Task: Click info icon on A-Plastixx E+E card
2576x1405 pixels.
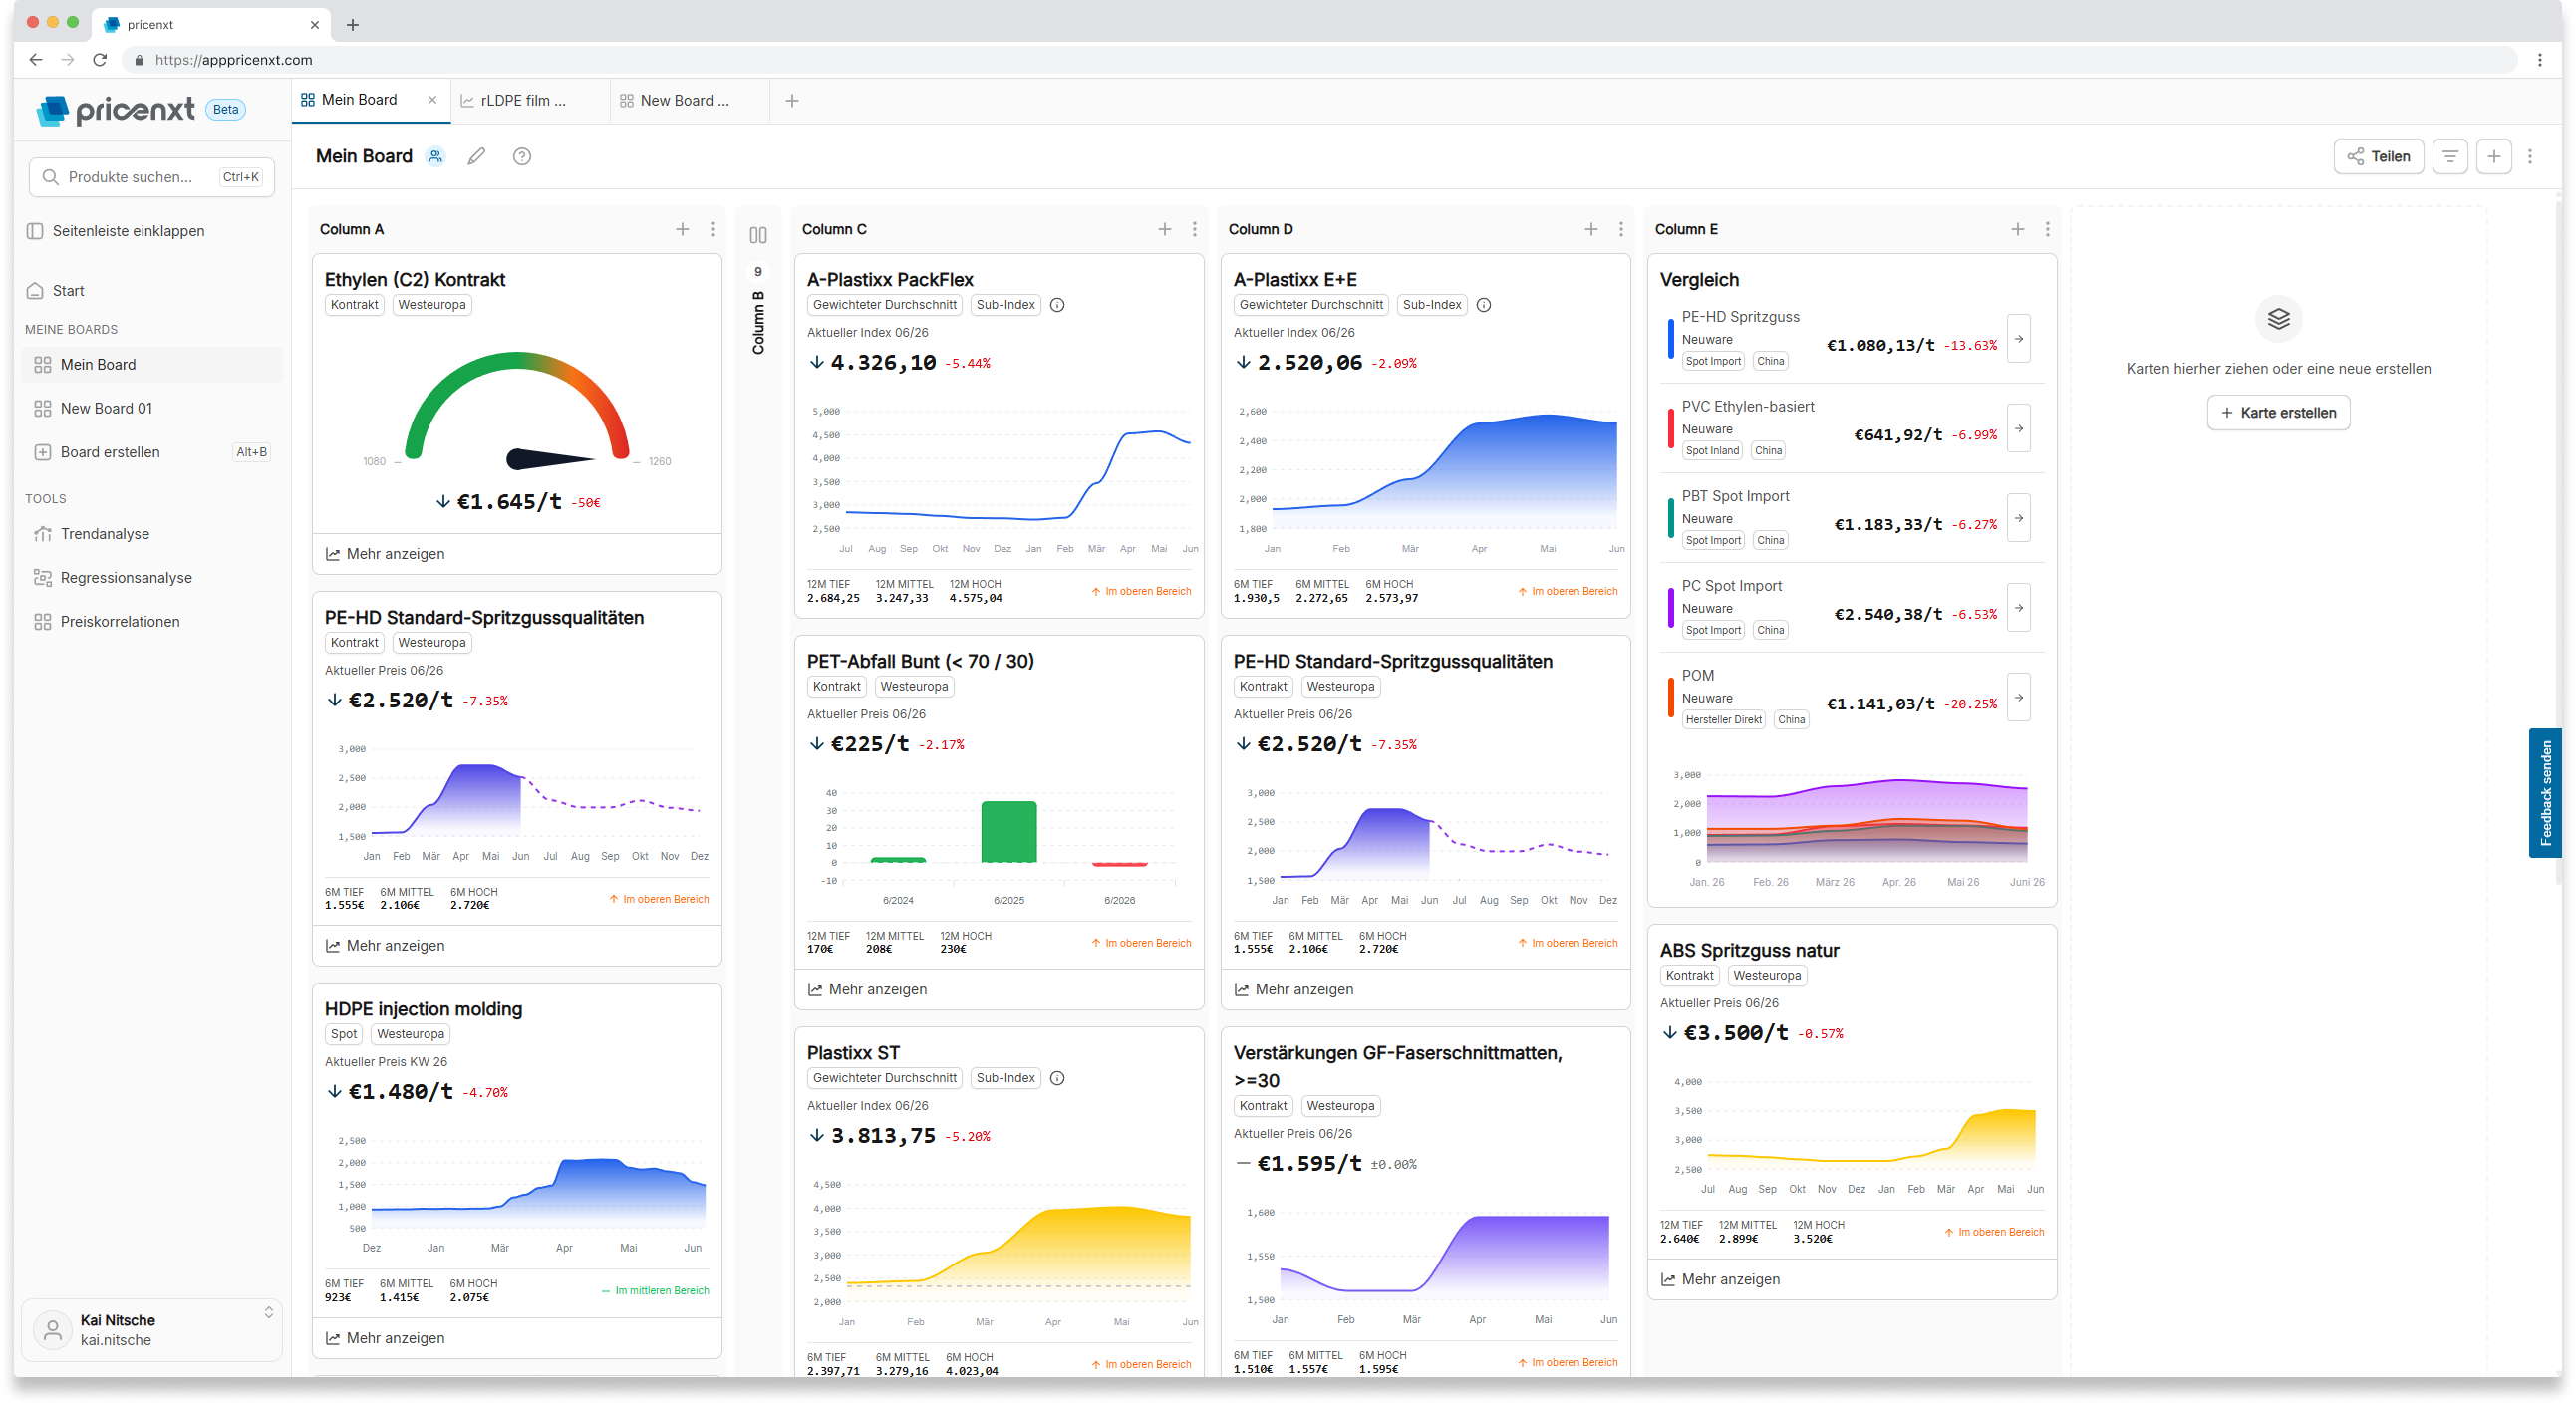Action: click(1484, 305)
